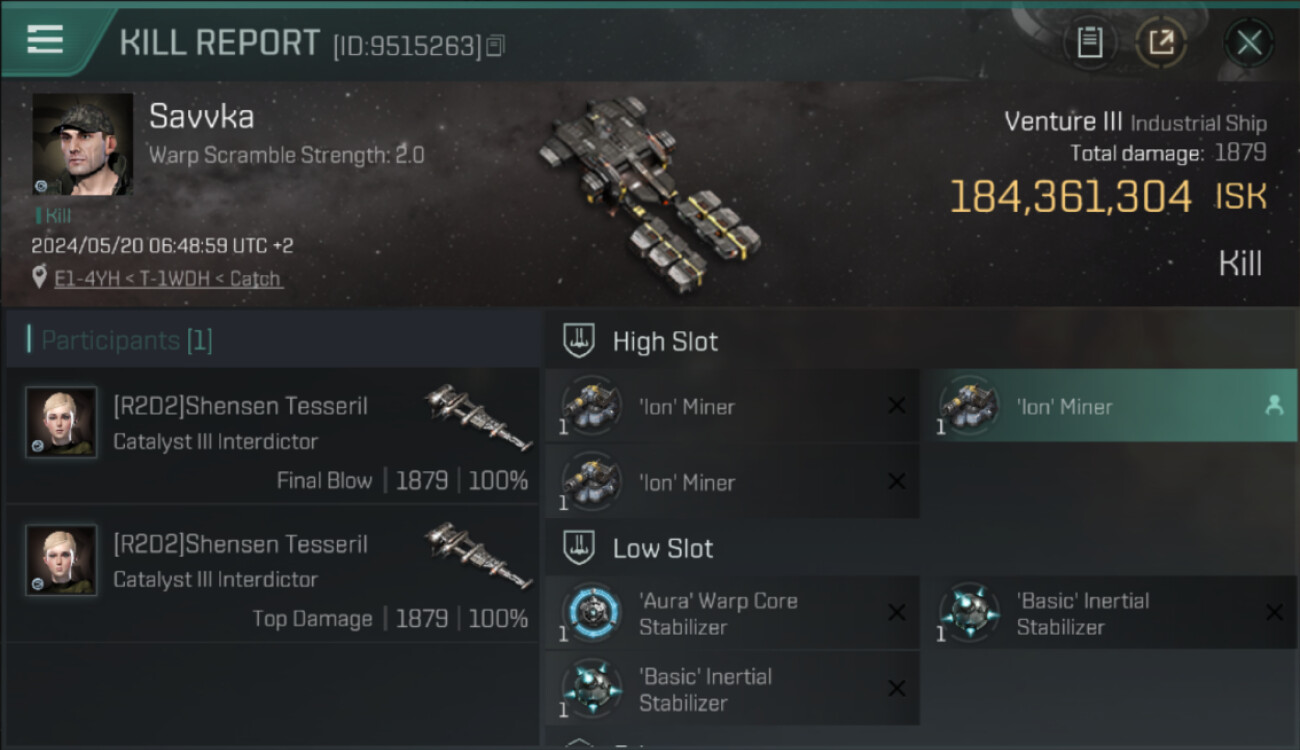Collapse the High Slot section header
The height and width of the screenshot is (750, 1300).
tap(921, 341)
